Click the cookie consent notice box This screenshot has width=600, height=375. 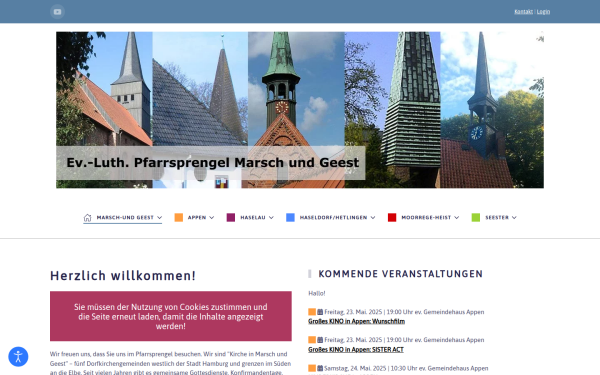pyautogui.click(x=171, y=316)
